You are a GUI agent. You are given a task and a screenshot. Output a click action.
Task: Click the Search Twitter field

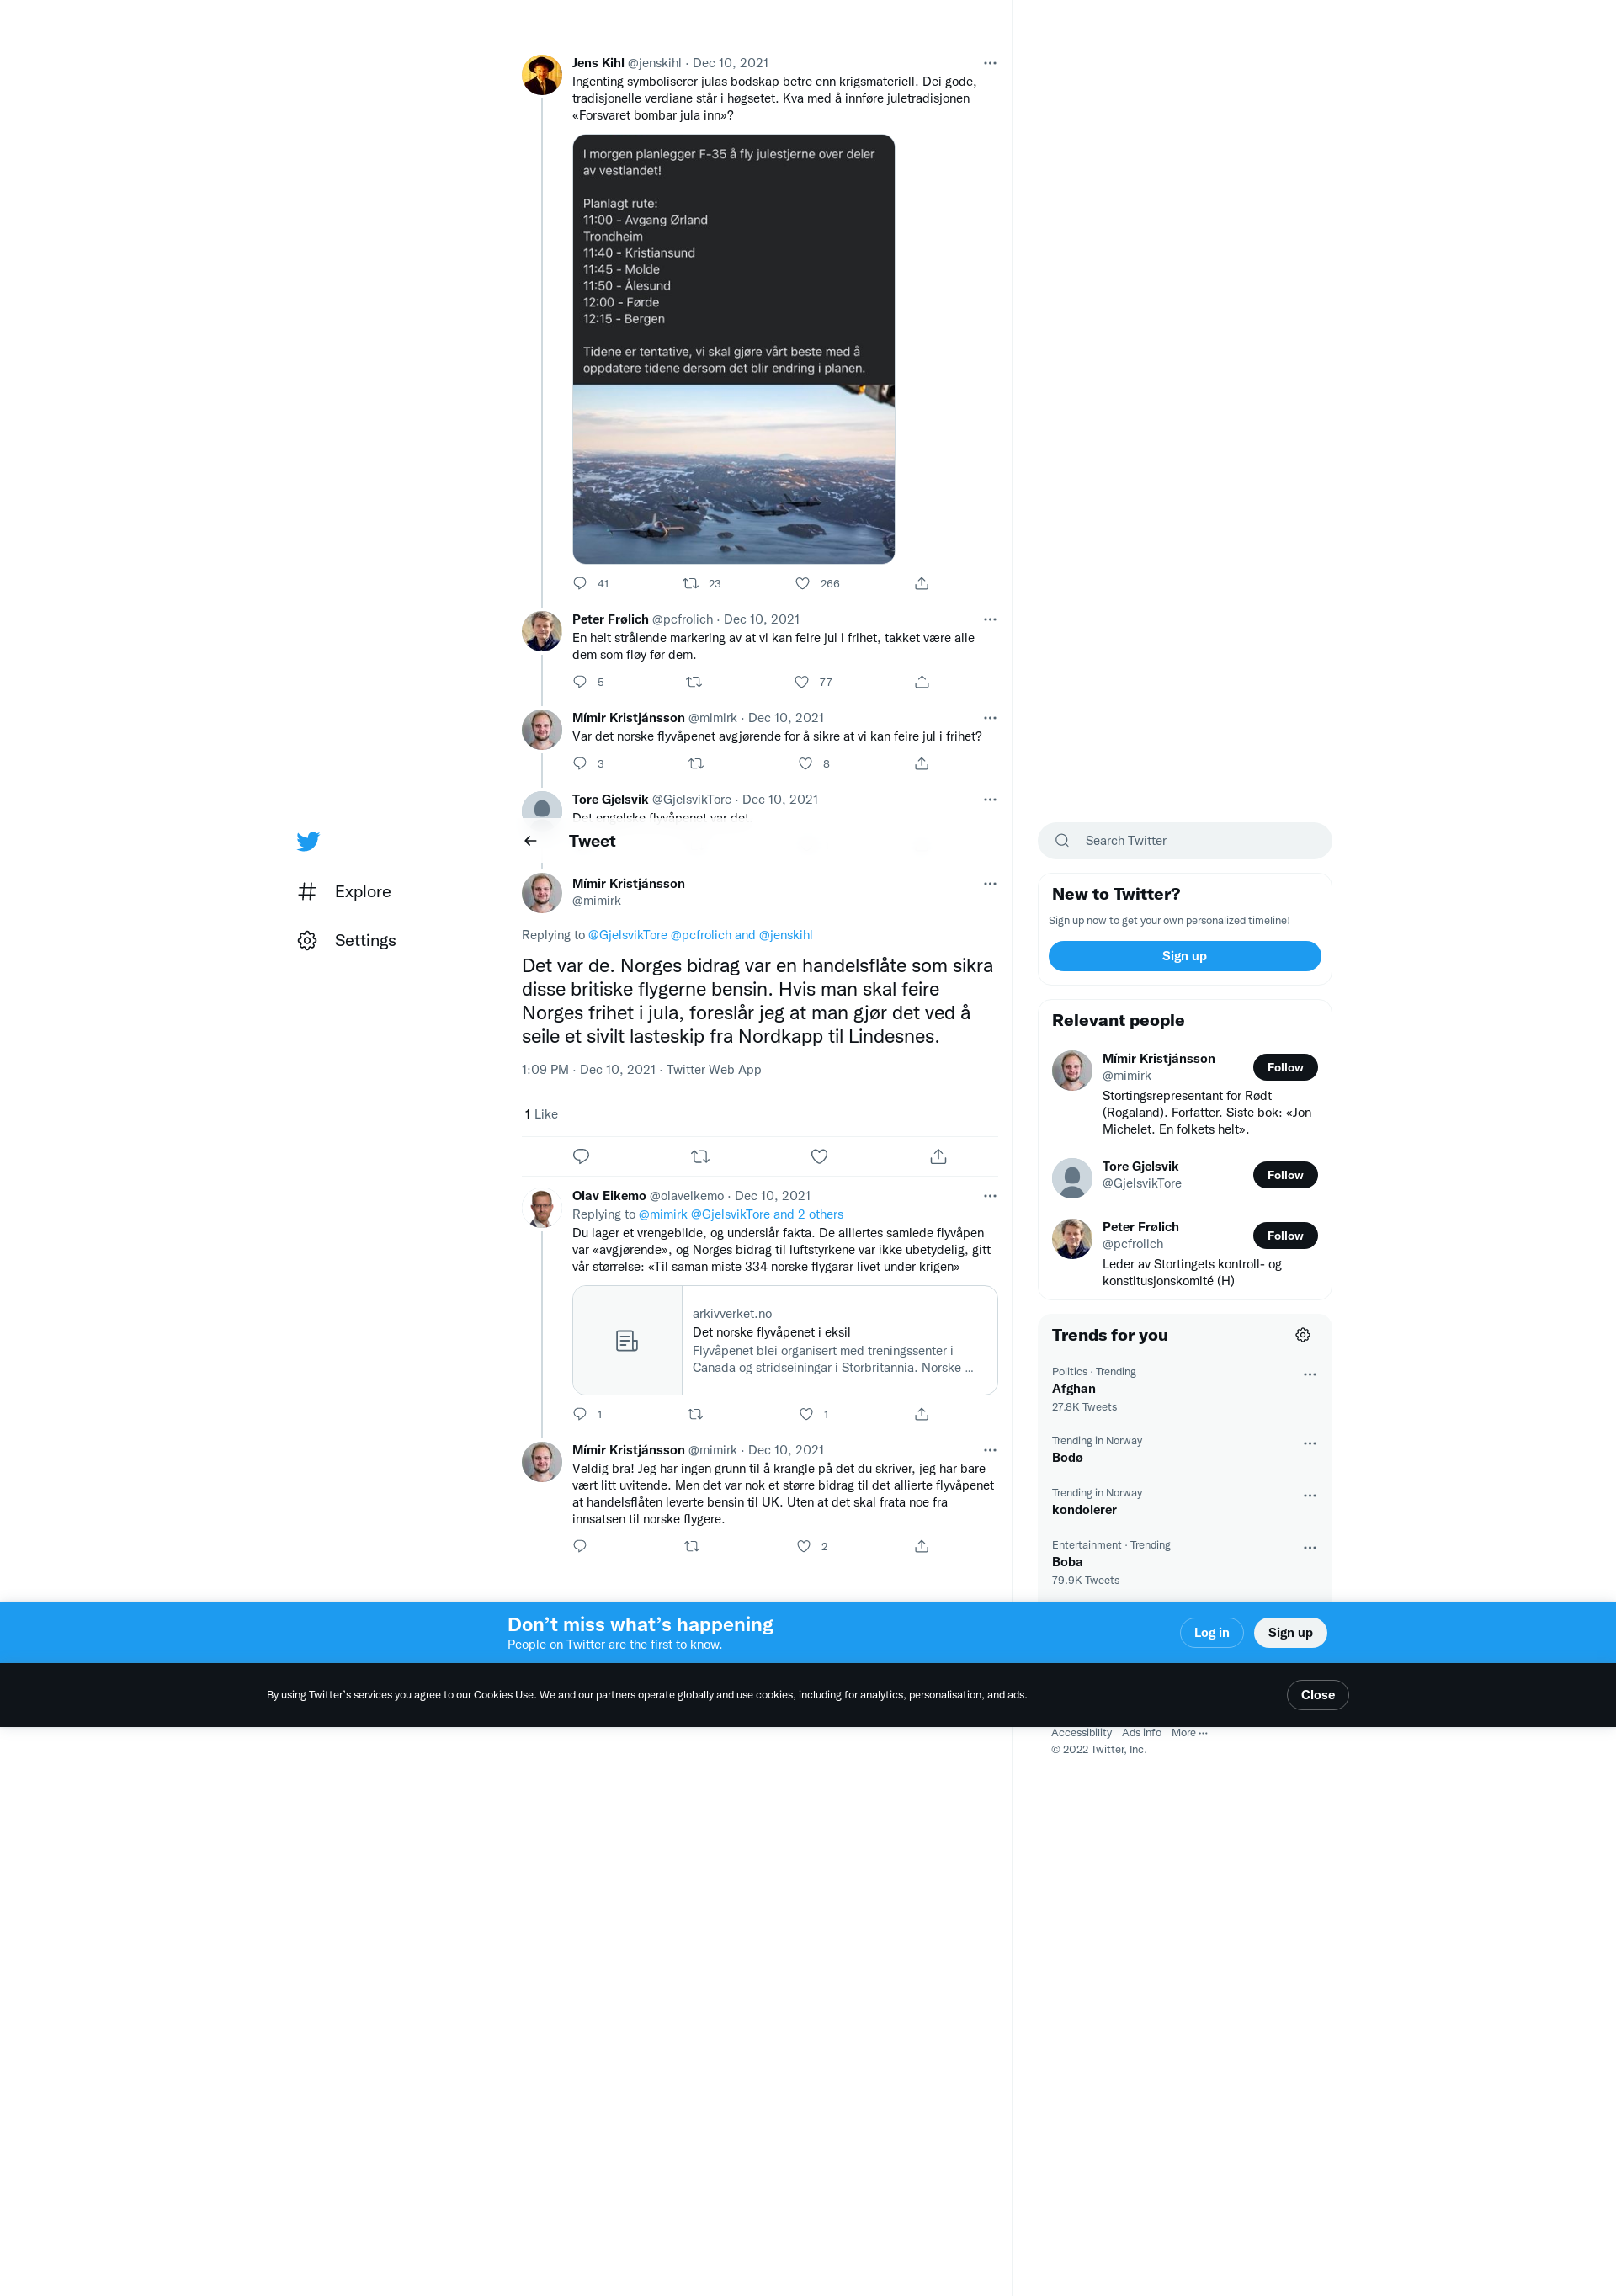pyautogui.click(x=1185, y=841)
